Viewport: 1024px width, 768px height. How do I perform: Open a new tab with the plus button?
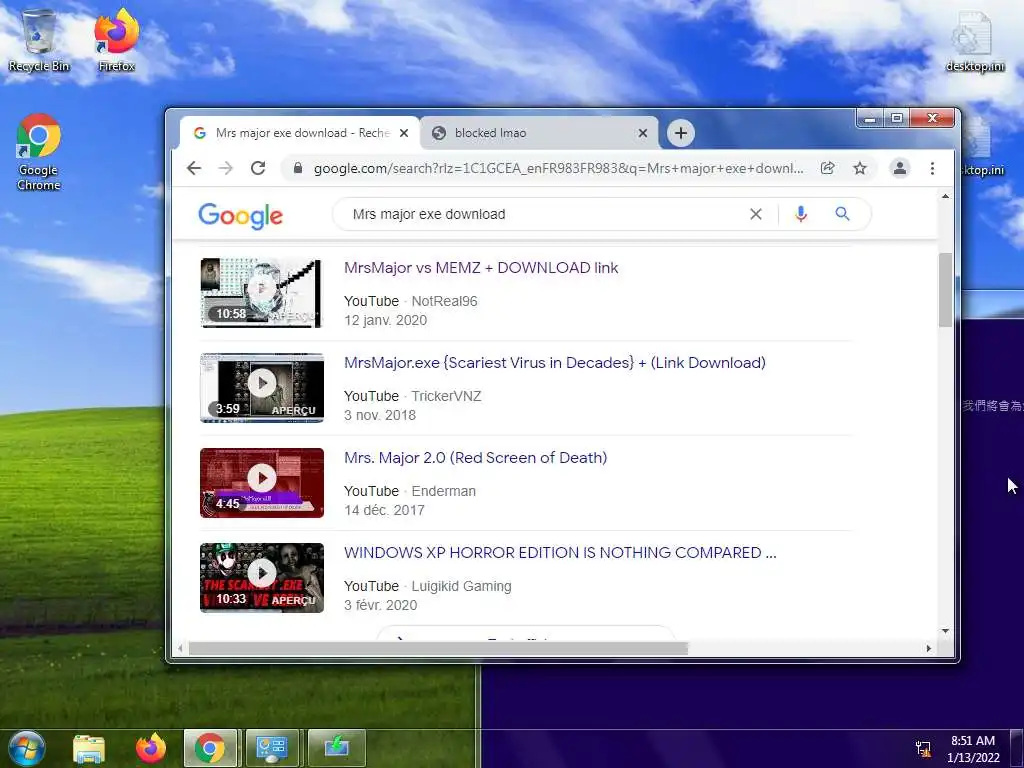pos(680,133)
